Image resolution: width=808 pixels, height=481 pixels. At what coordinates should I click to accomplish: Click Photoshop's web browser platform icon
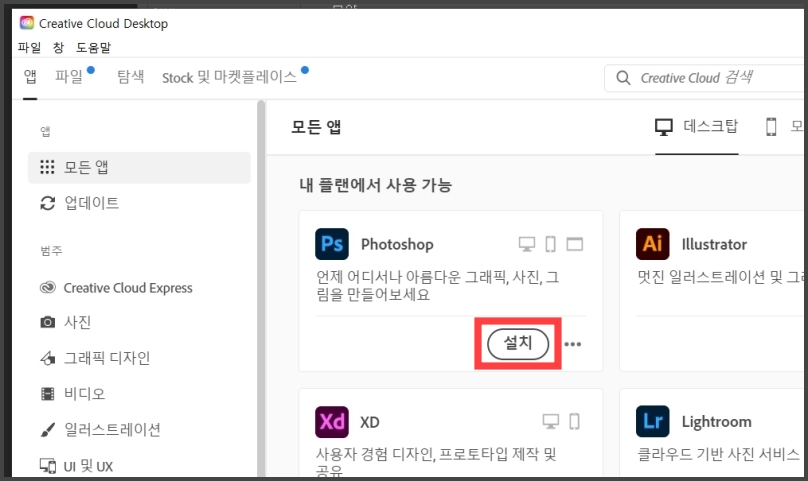click(575, 244)
